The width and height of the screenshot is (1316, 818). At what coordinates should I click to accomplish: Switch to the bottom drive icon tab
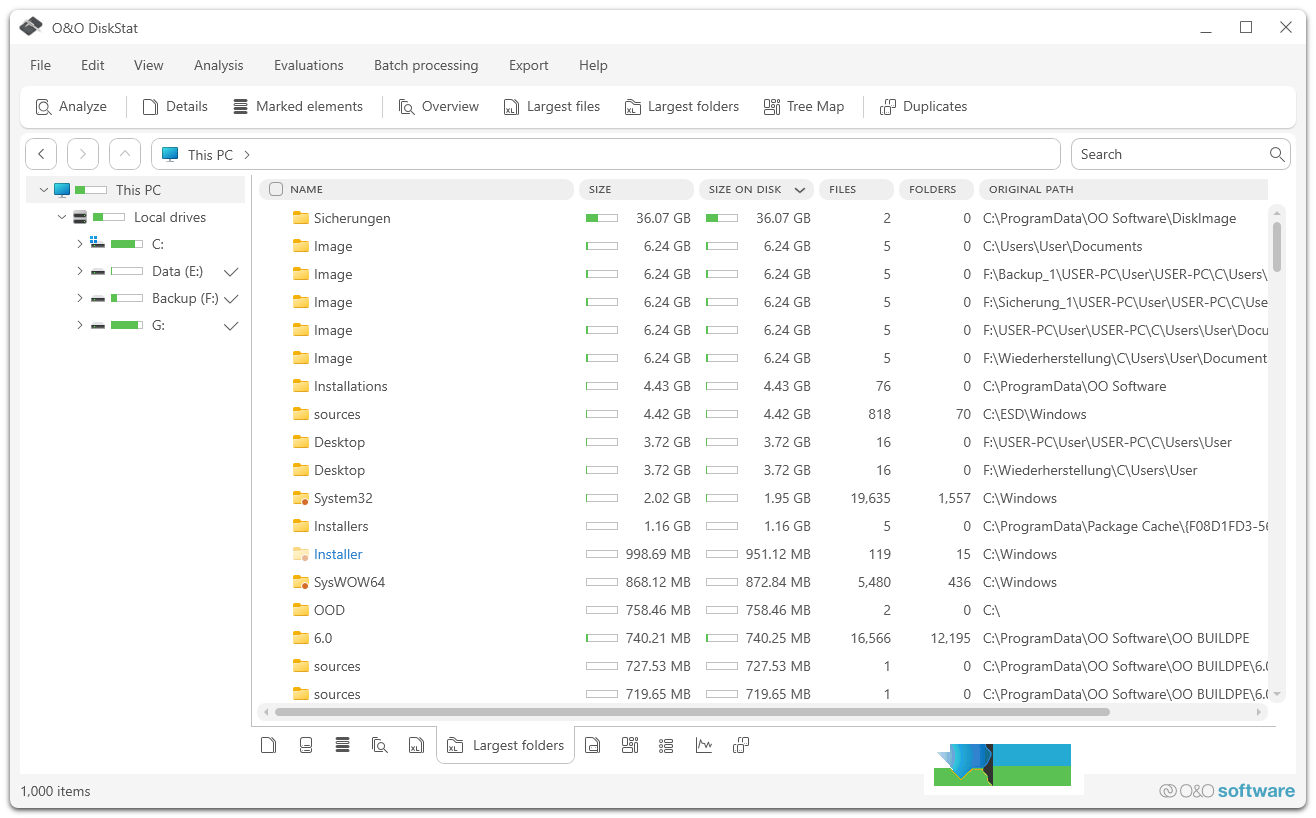[306, 745]
